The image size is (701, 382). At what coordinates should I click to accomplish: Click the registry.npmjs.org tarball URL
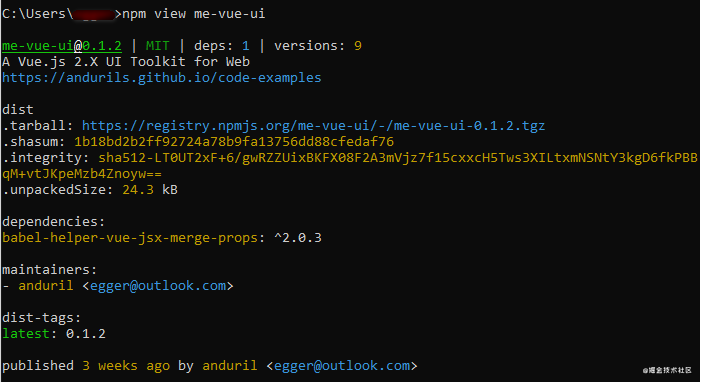(x=313, y=126)
